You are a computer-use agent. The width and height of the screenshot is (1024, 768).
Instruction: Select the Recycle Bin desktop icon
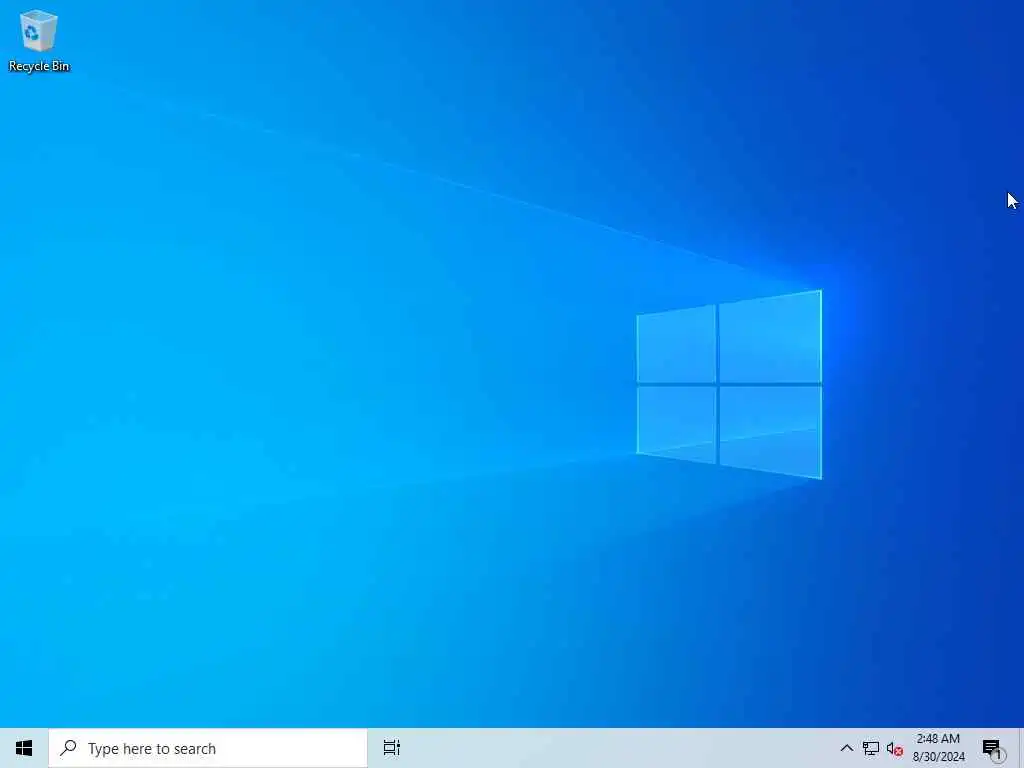pos(39,40)
